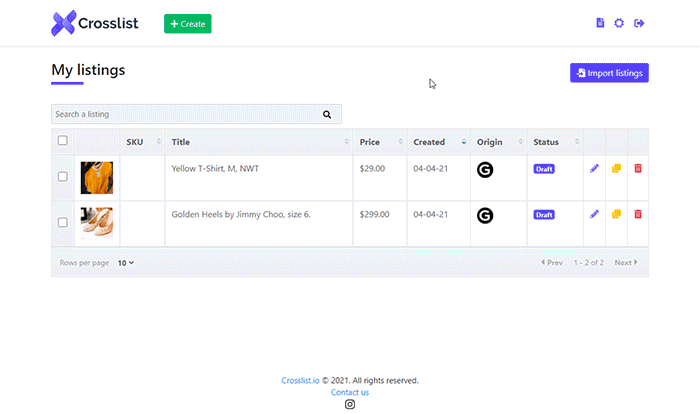Image resolution: width=700 pixels, height=414 pixels.
Task: Click the Draft badge for Golden Heels
Action: (544, 215)
